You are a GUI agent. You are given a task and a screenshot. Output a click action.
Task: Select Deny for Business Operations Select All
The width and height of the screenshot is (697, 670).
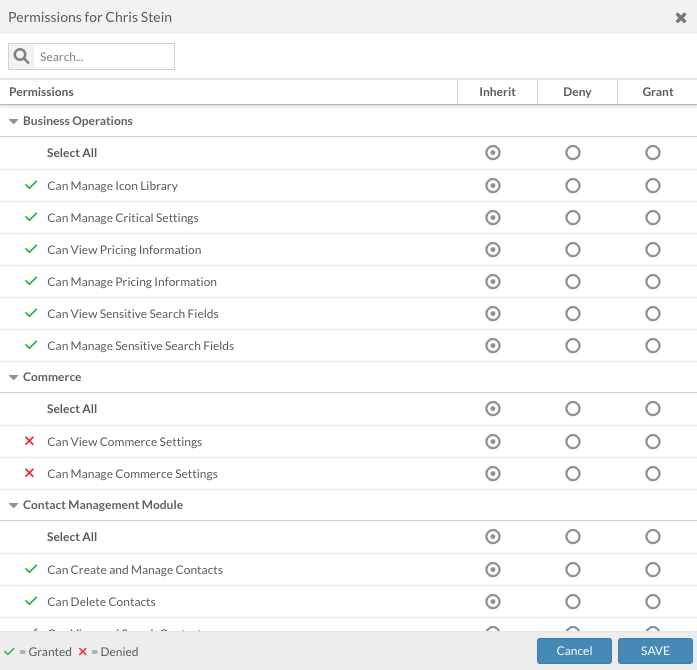(573, 153)
